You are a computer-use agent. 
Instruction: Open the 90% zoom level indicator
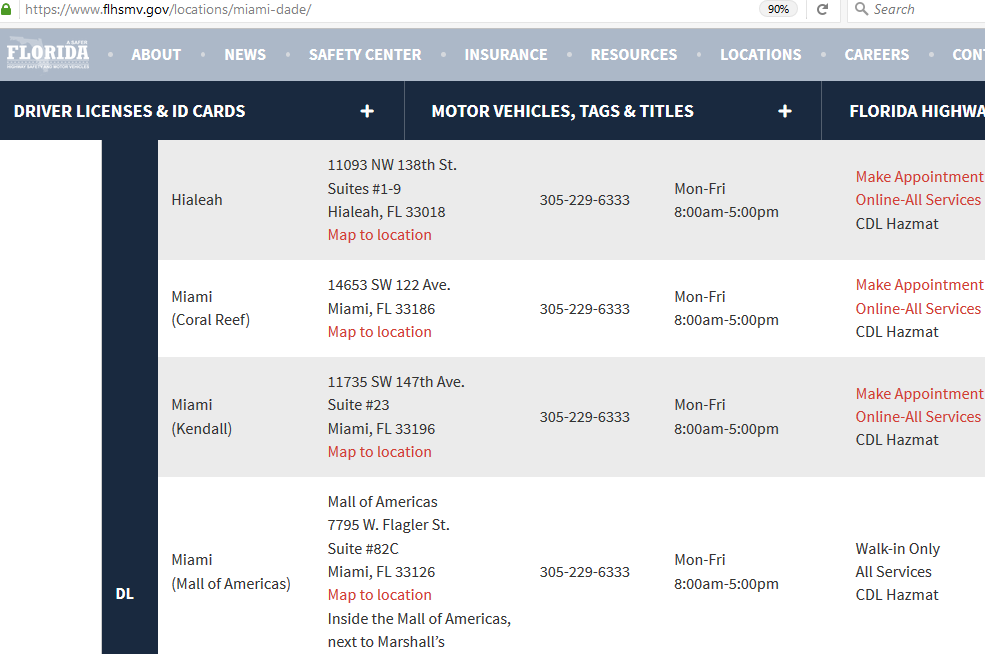point(778,9)
